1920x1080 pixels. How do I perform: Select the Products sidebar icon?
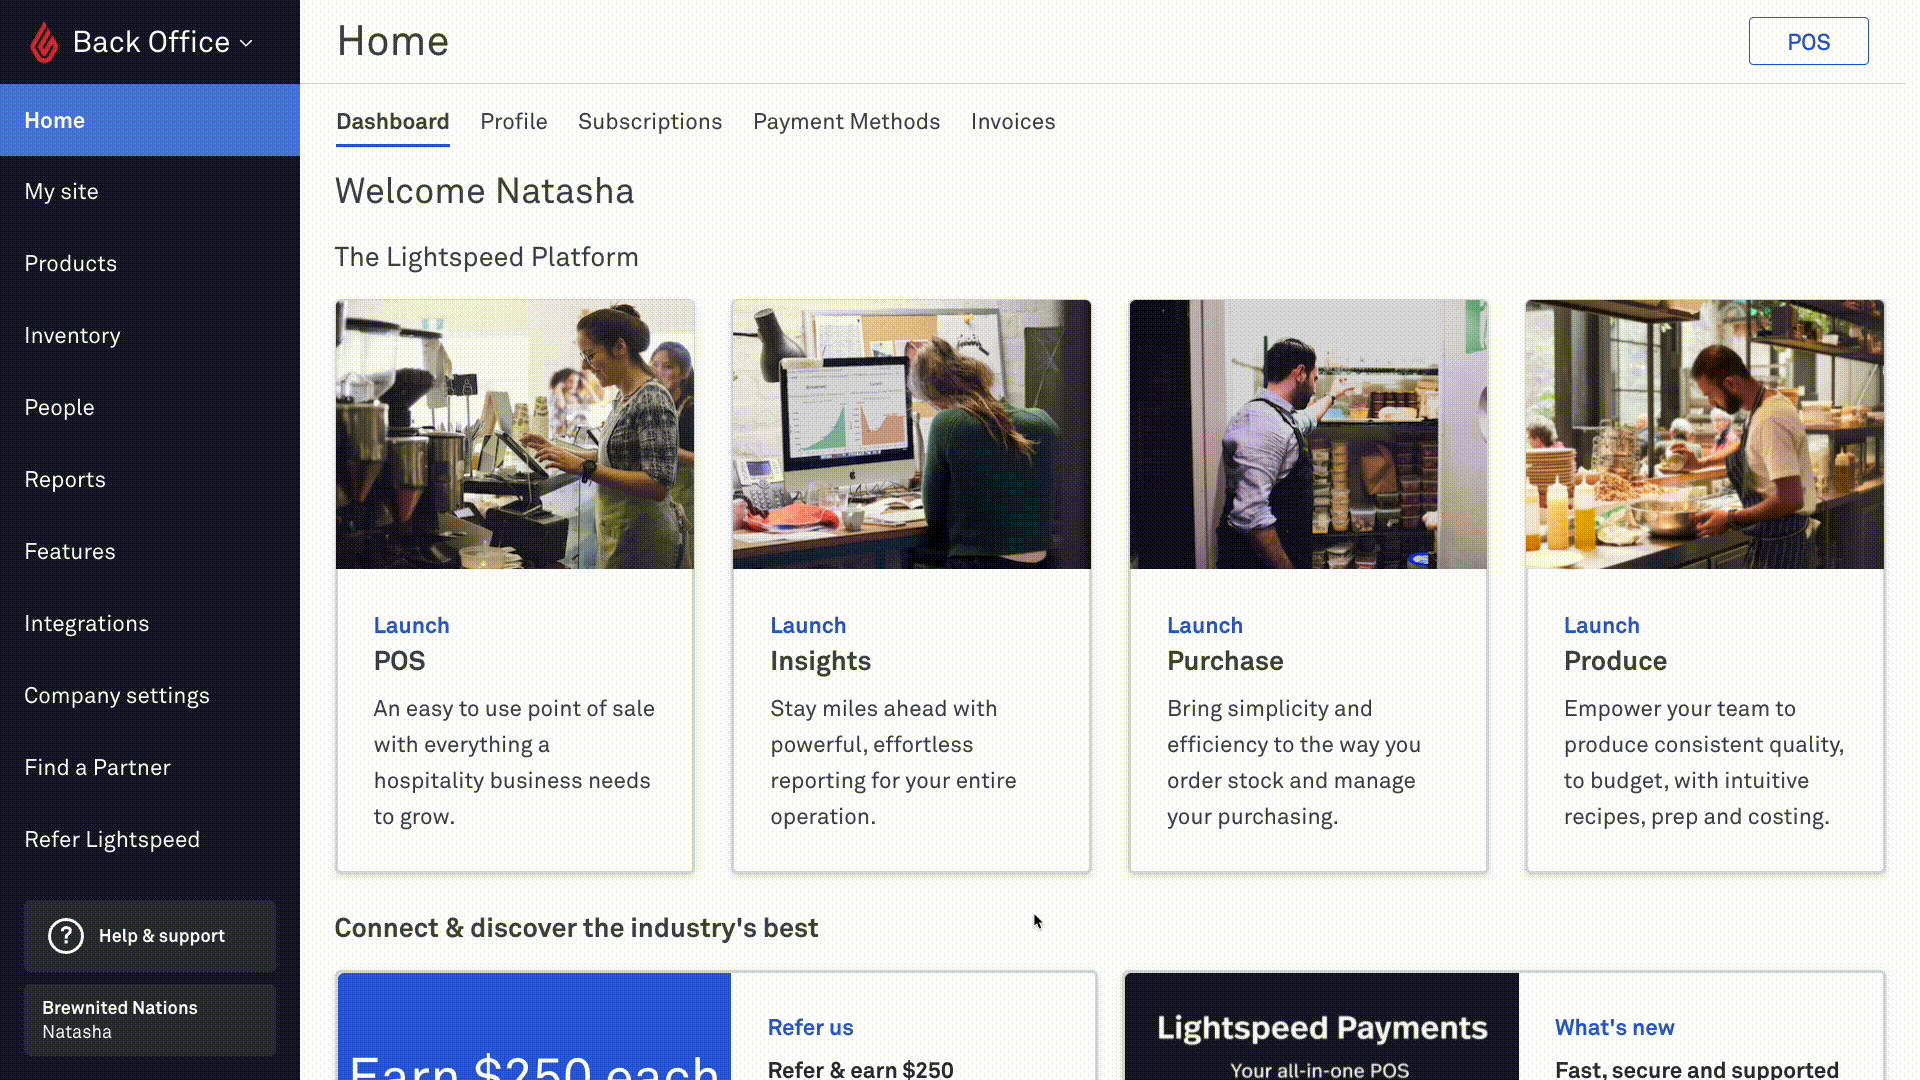70,264
